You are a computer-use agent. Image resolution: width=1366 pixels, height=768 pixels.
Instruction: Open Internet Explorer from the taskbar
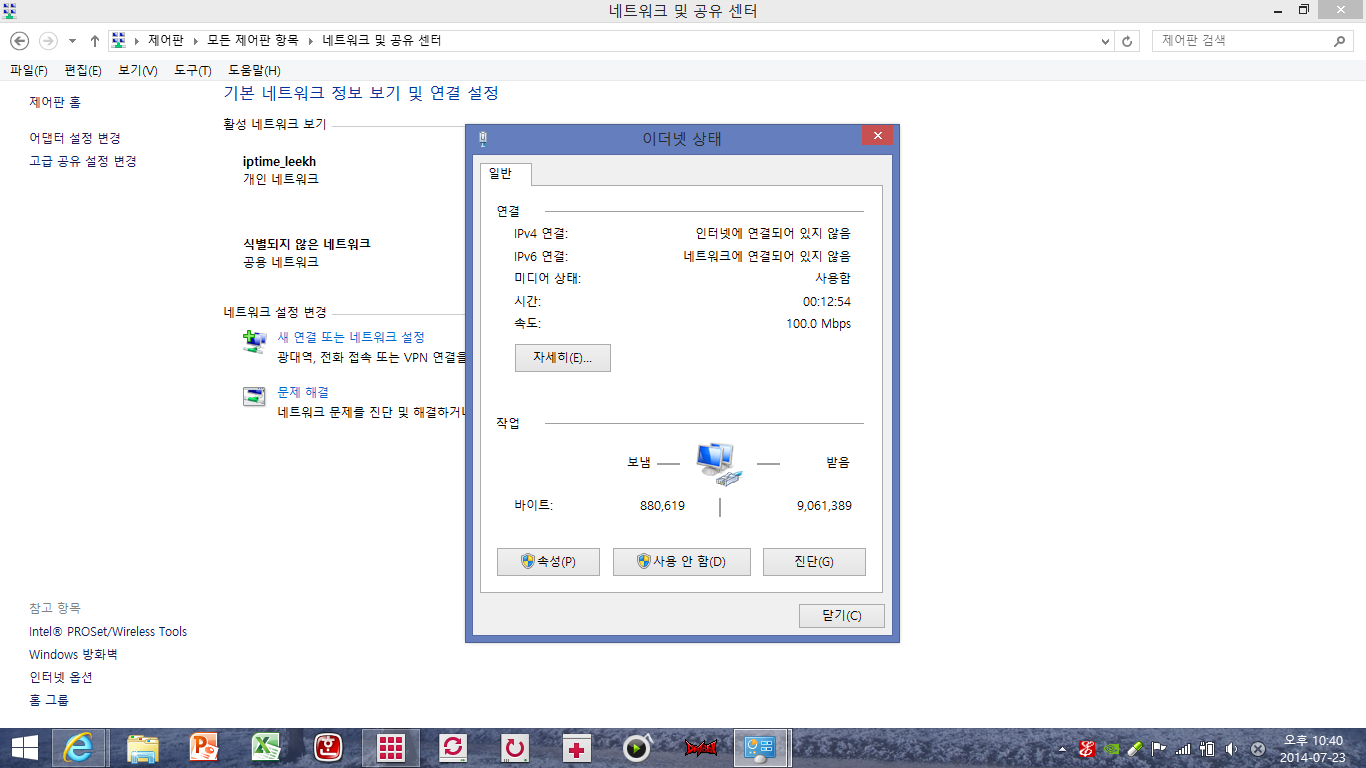point(78,747)
